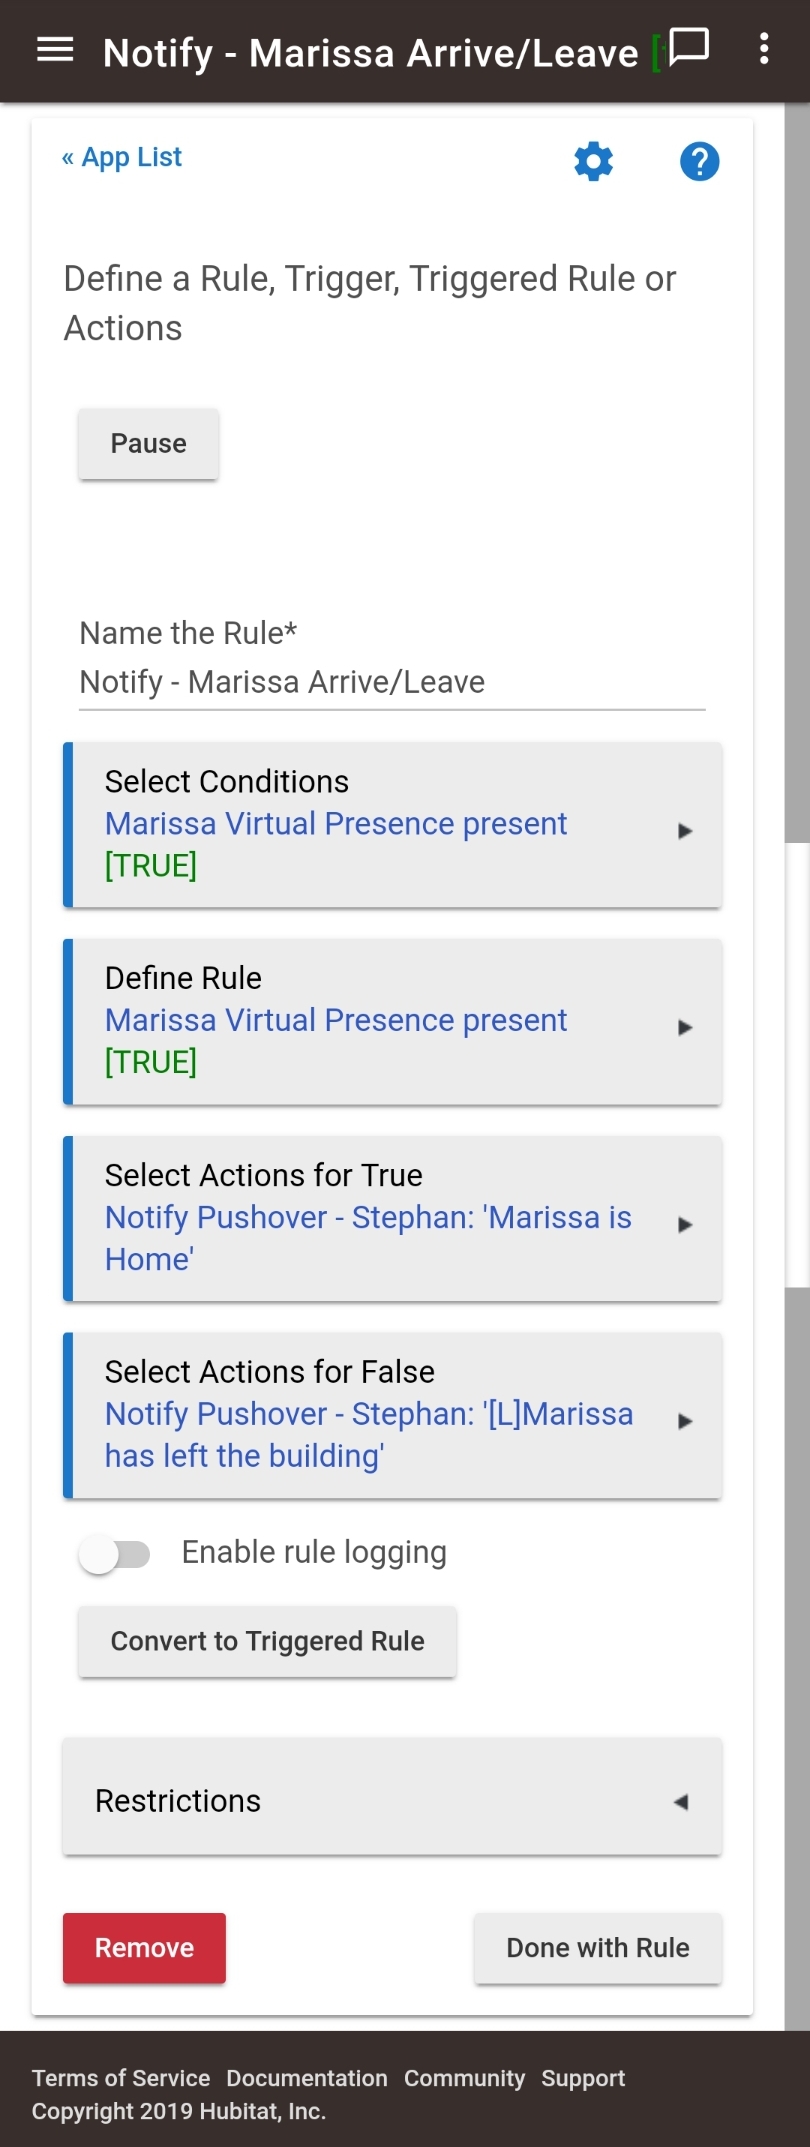Expand the Restrictions section
This screenshot has width=810, height=2147.
(392, 1800)
